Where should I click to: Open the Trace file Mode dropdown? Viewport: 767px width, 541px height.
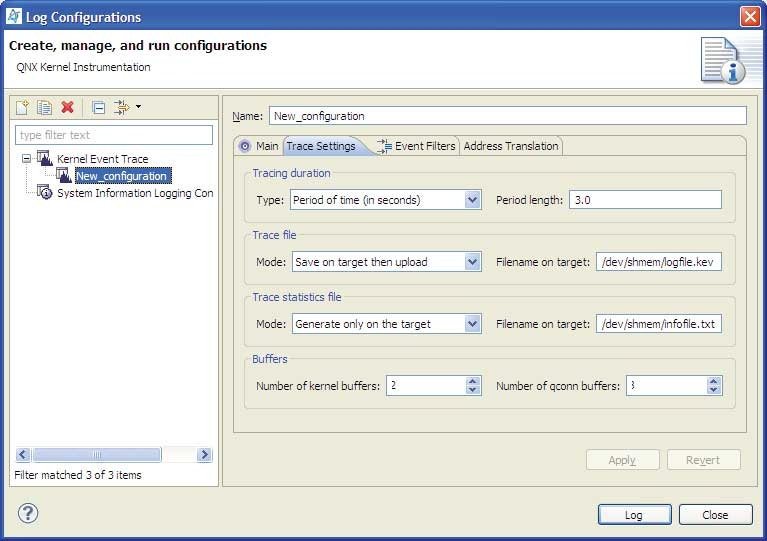(473, 262)
